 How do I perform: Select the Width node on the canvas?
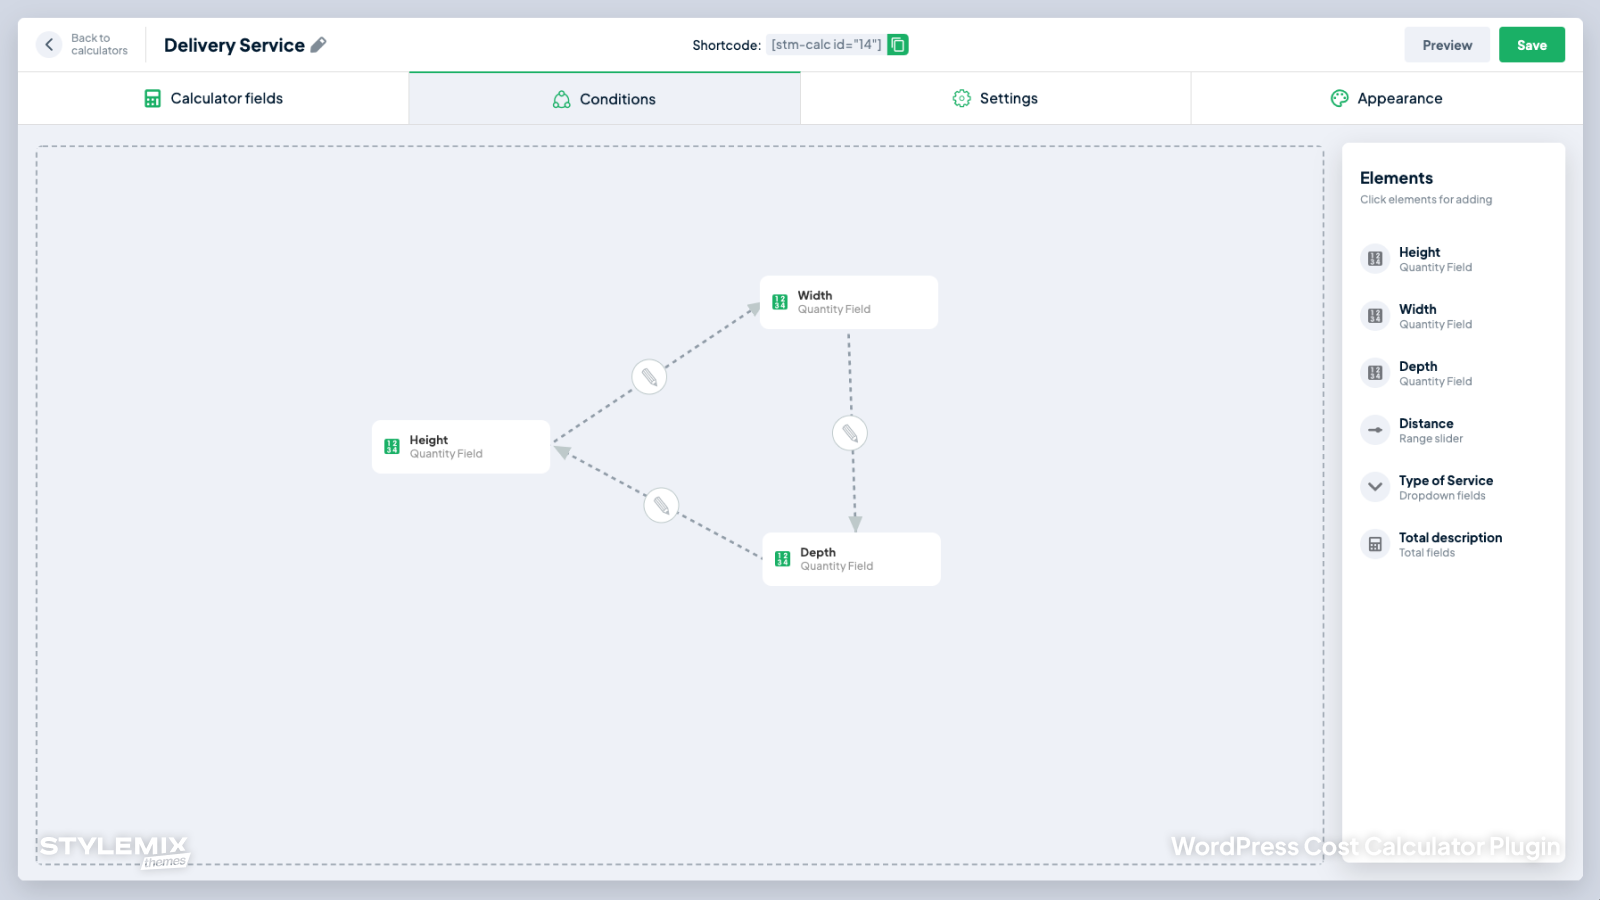(x=849, y=302)
